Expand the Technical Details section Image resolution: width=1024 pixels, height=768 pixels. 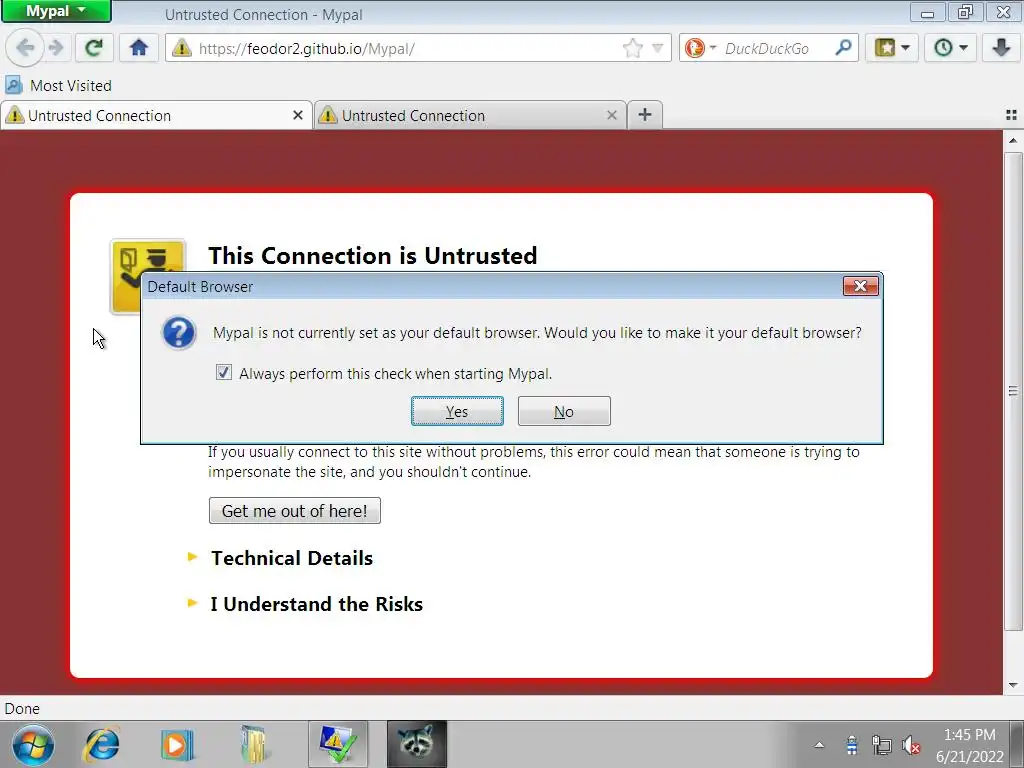[x=291, y=558]
